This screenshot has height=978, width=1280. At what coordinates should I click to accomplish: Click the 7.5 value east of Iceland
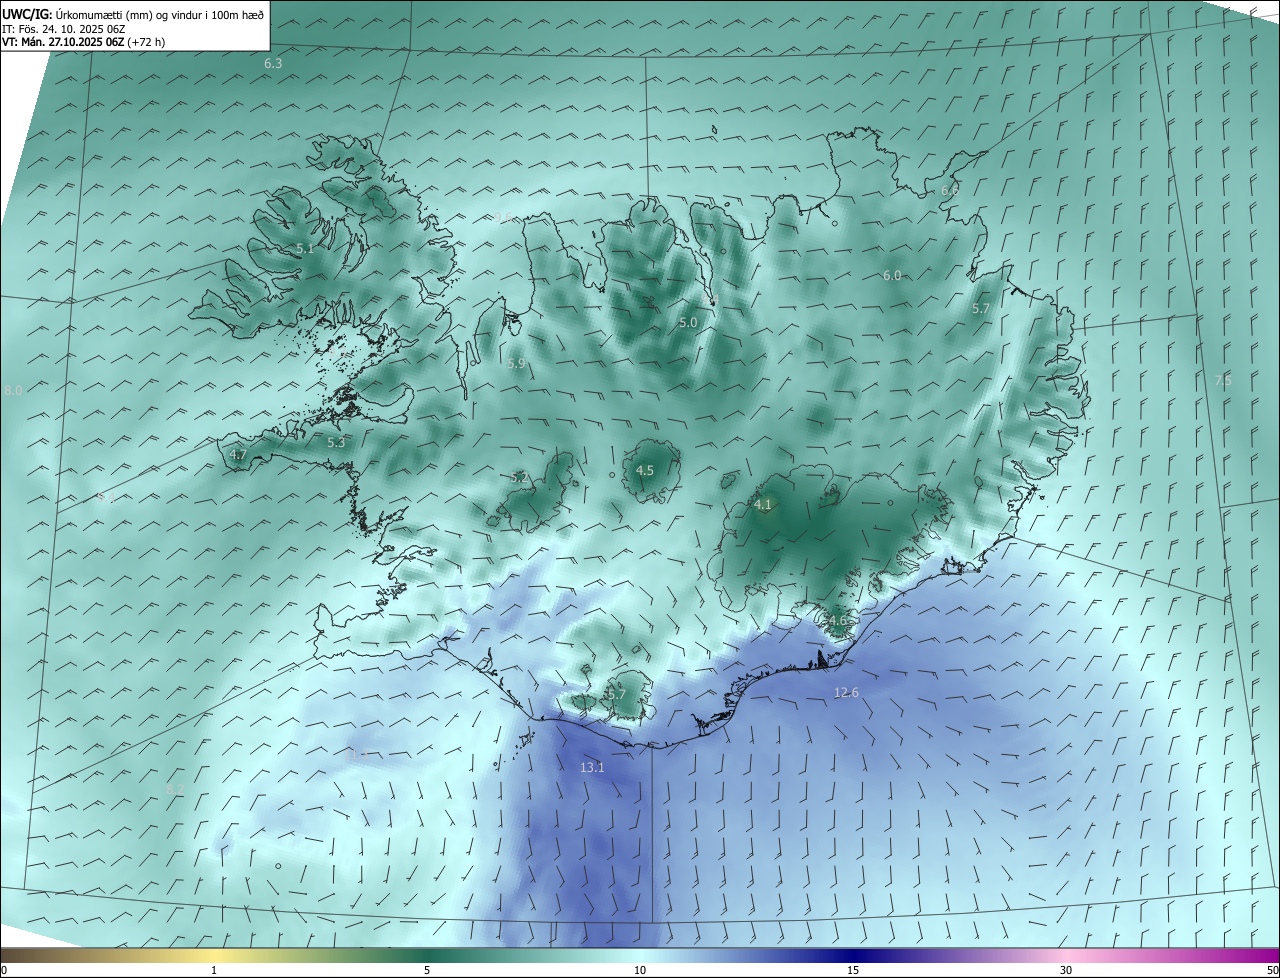click(1223, 380)
